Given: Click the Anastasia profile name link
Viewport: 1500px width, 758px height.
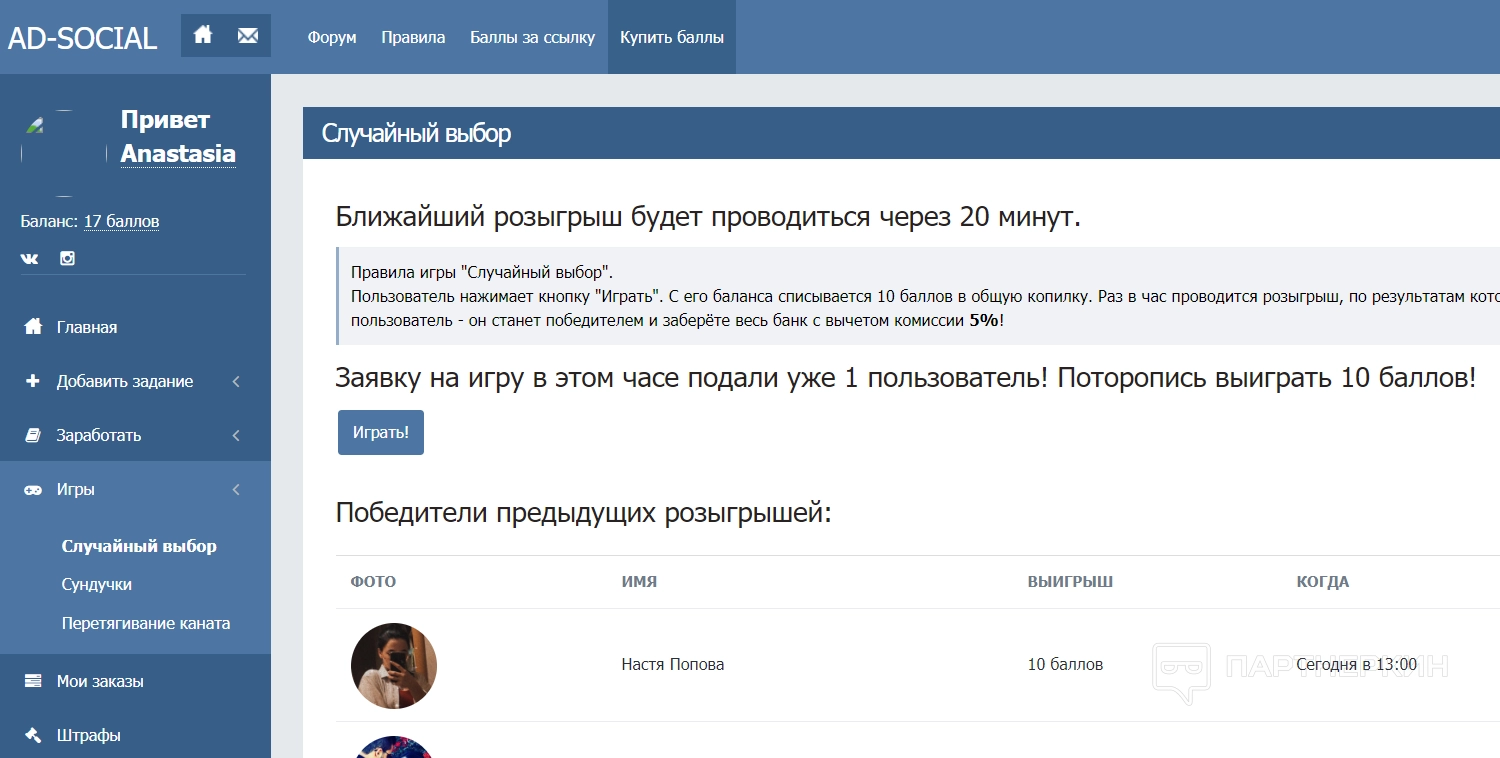Looking at the screenshot, I should pyautogui.click(x=178, y=153).
